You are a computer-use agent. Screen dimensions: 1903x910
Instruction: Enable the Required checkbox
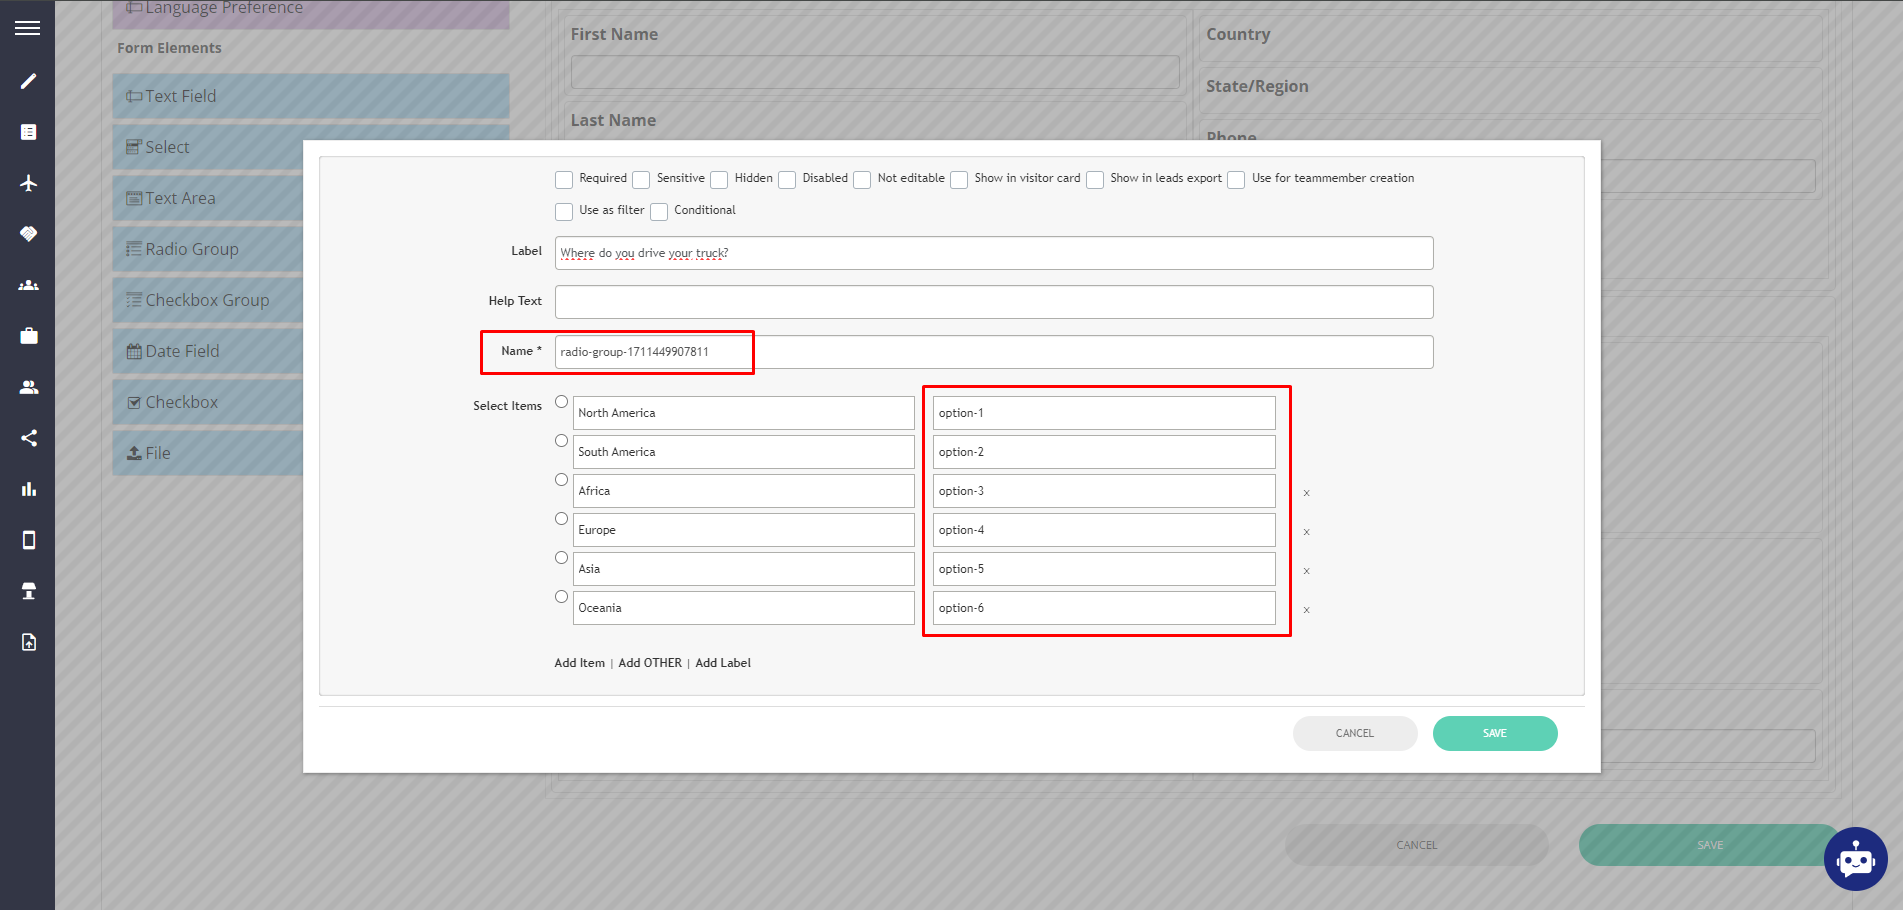point(564,180)
